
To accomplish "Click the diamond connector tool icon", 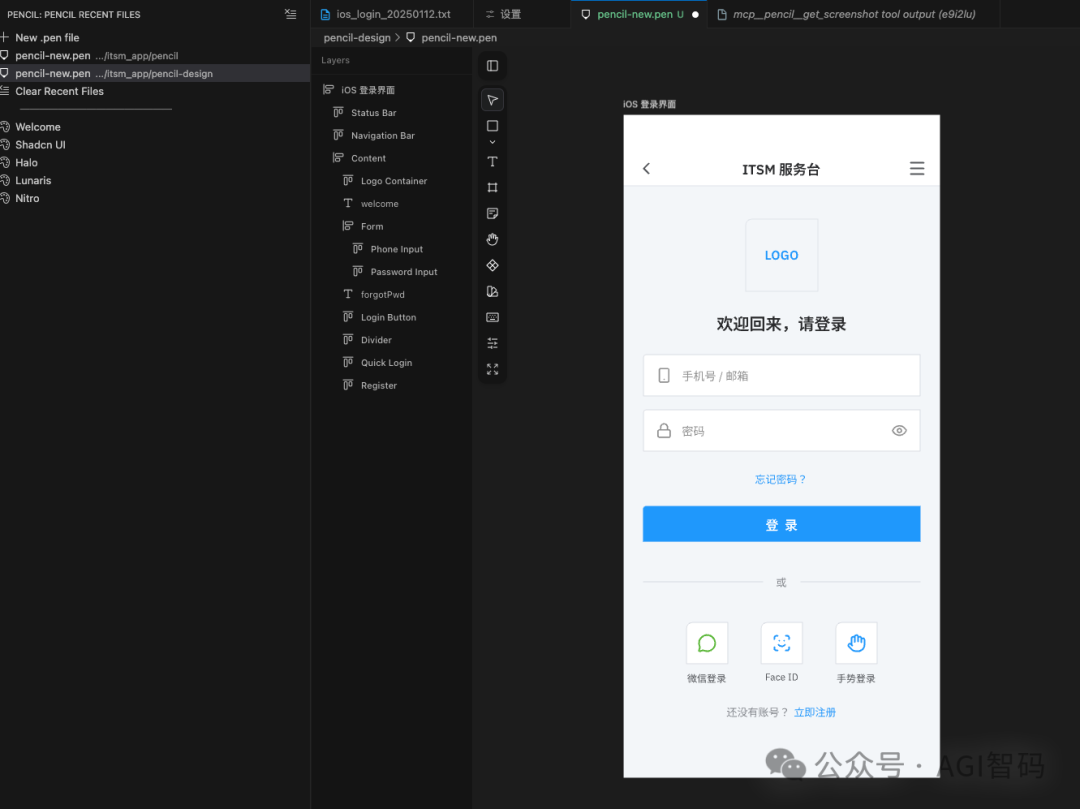I will (492, 265).
